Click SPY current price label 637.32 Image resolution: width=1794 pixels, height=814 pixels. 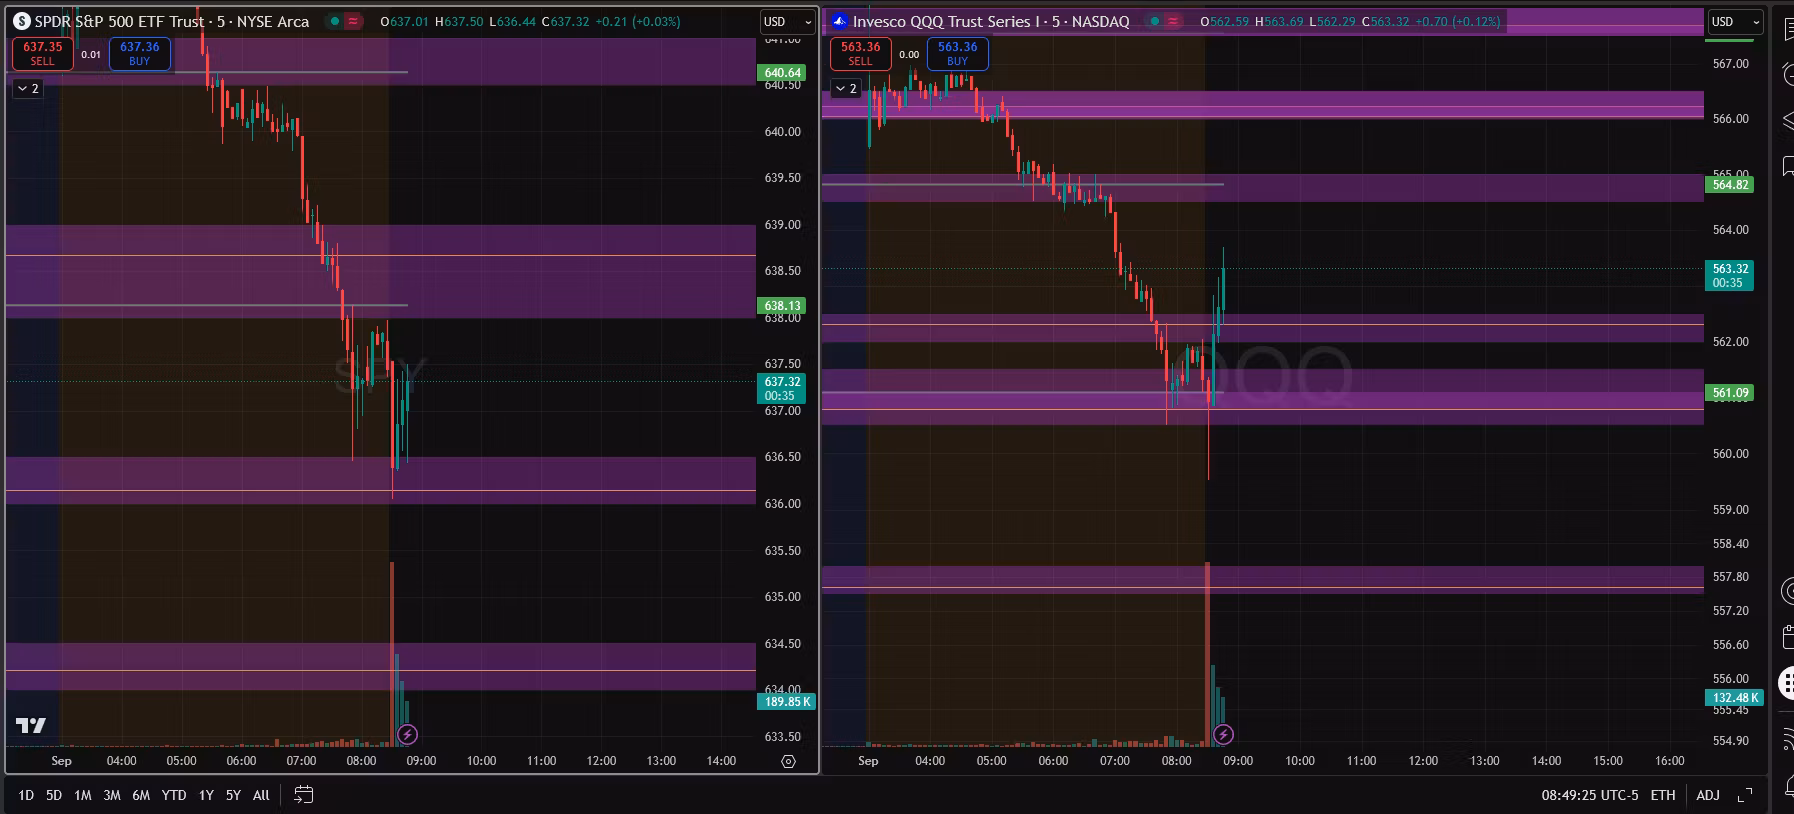tap(782, 388)
